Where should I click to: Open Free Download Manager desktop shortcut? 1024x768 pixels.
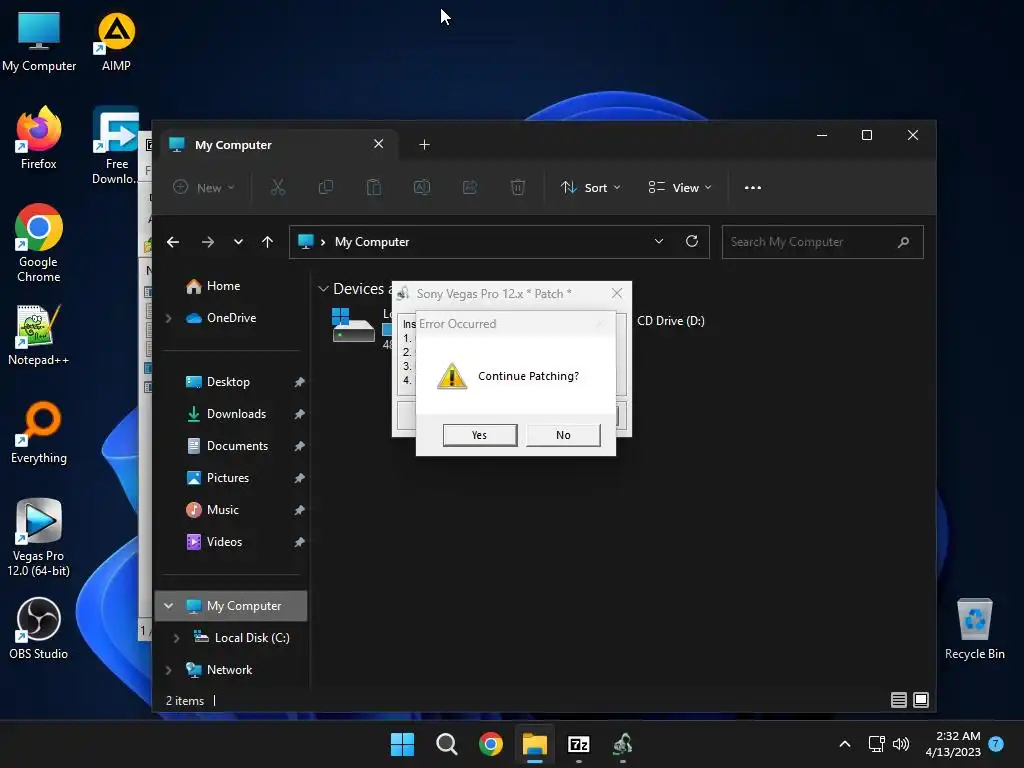click(116, 146)
